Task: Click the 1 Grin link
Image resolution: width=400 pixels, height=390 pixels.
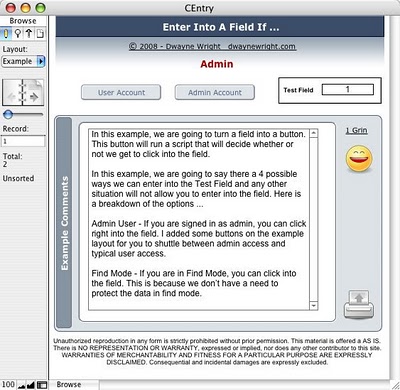Action: point(356,130)
